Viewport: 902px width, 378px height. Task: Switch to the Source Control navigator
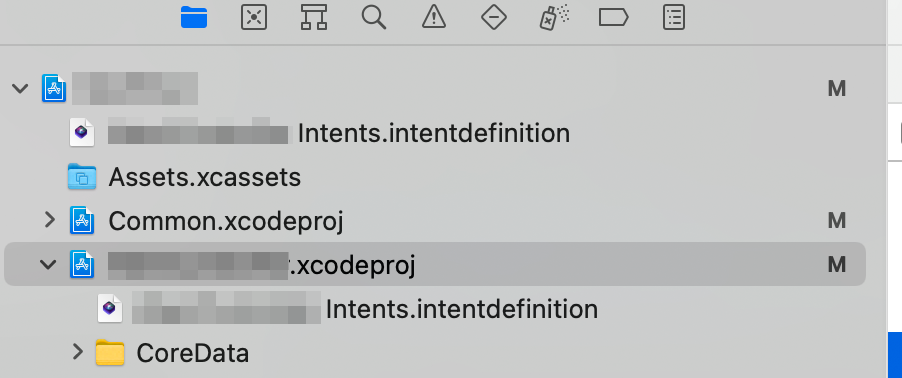pos(254,17)
